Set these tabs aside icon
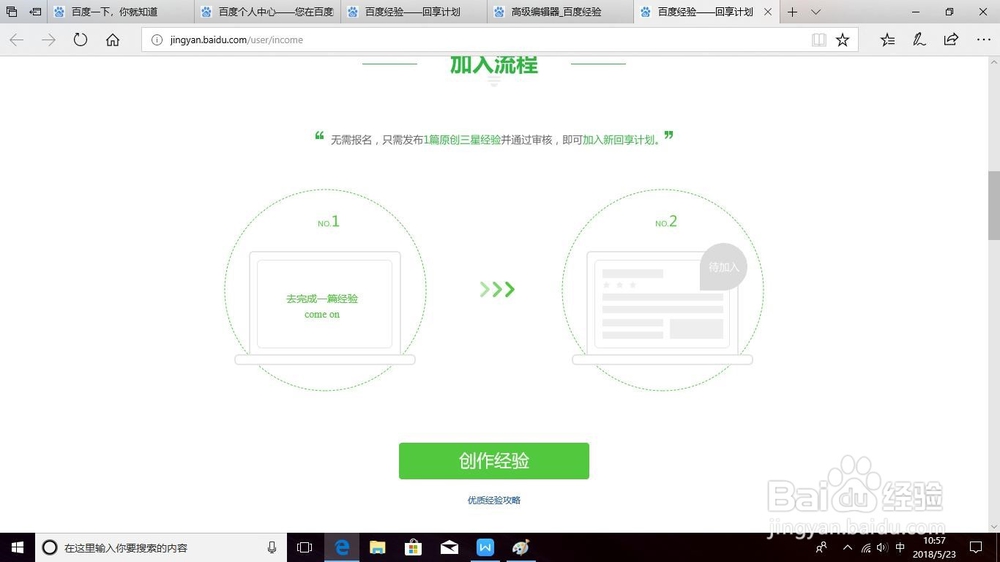Screen dimensions: 1000x562 36,11
